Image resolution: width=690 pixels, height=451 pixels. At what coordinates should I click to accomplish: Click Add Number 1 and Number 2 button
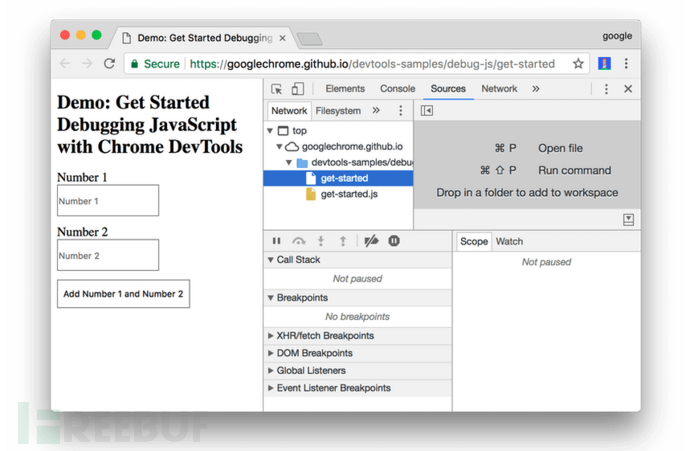pos(123,294)
